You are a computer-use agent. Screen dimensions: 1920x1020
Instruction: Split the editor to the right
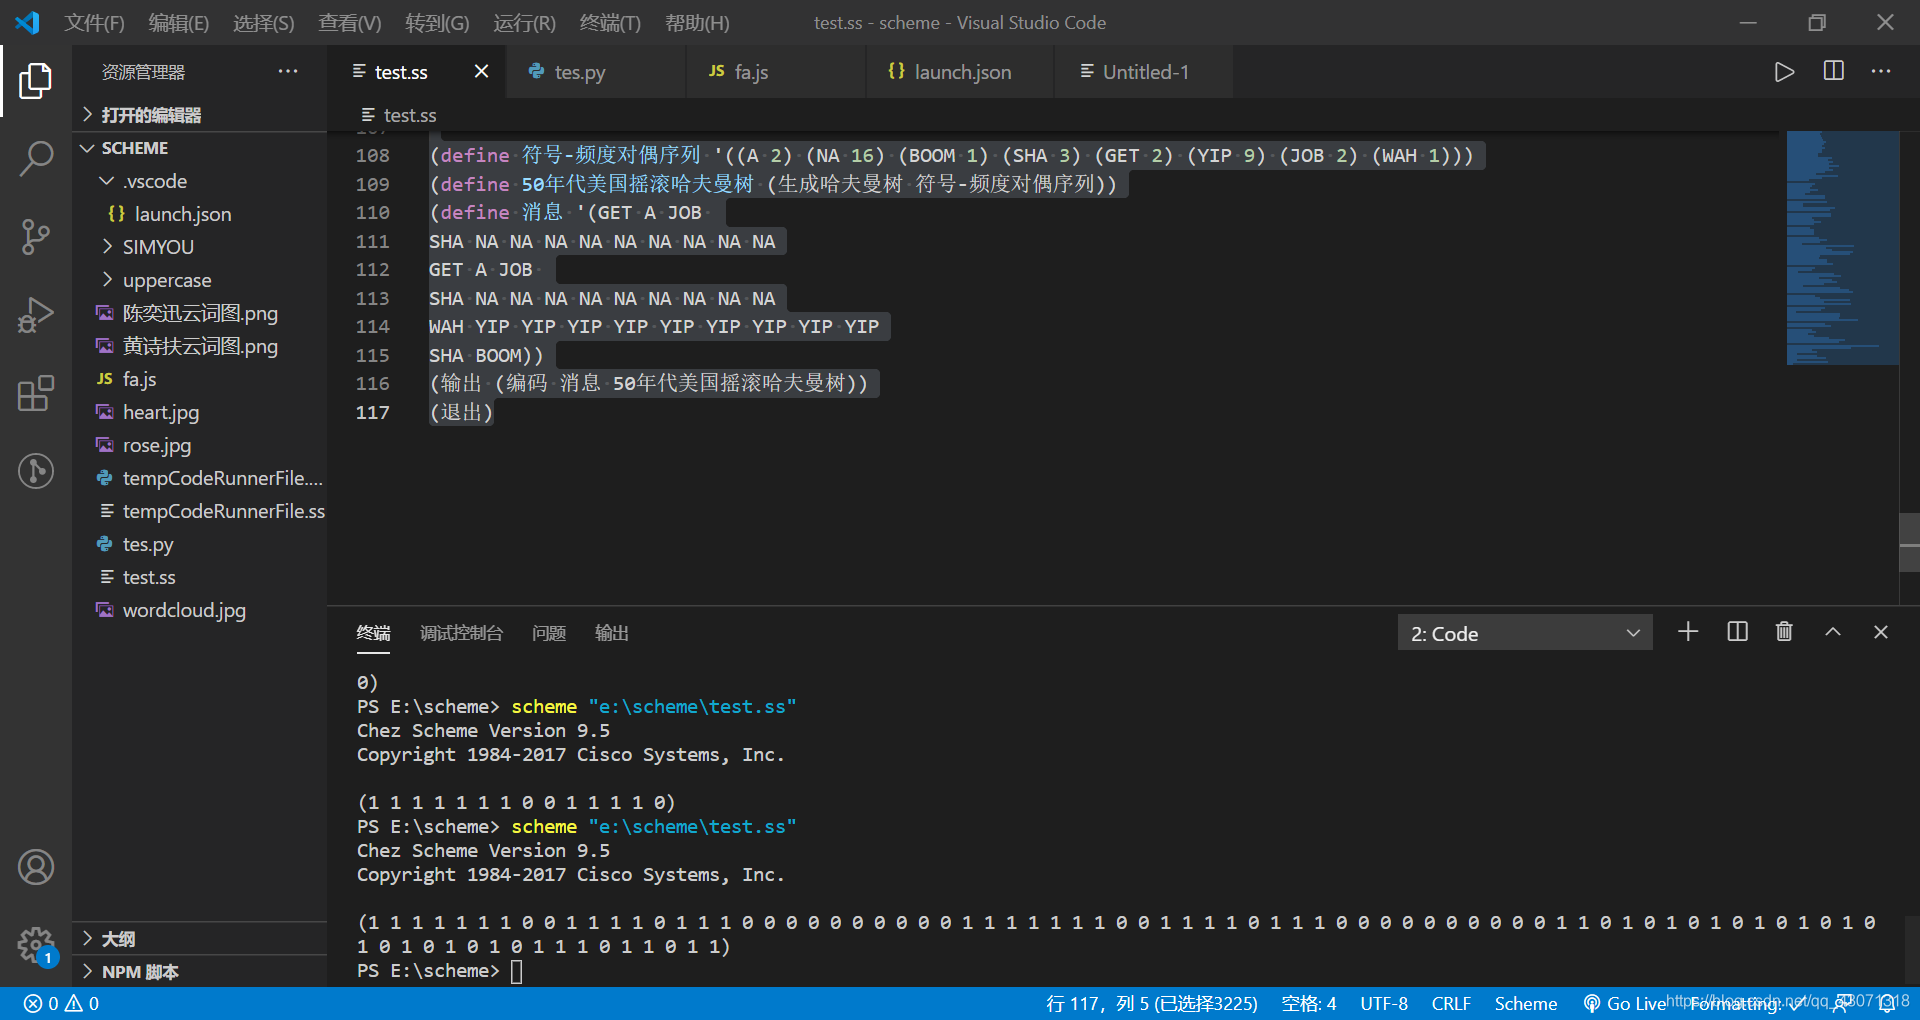point(1833,72)
